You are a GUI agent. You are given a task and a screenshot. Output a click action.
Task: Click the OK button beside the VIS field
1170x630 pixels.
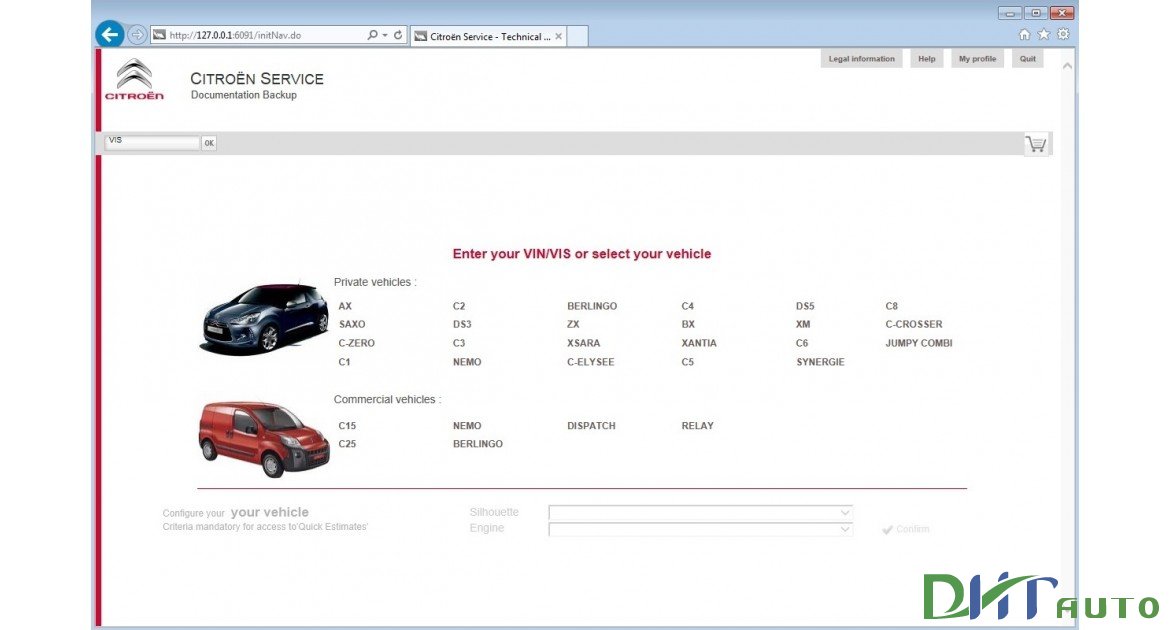(208, 143)
